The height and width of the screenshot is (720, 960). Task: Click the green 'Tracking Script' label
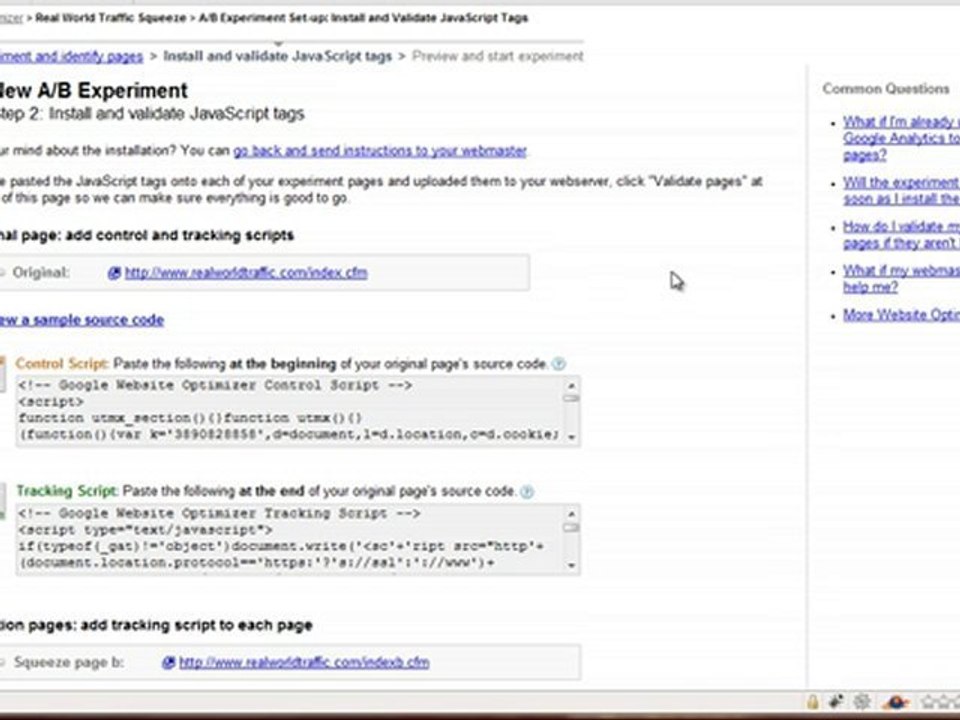tap(67, 492)
